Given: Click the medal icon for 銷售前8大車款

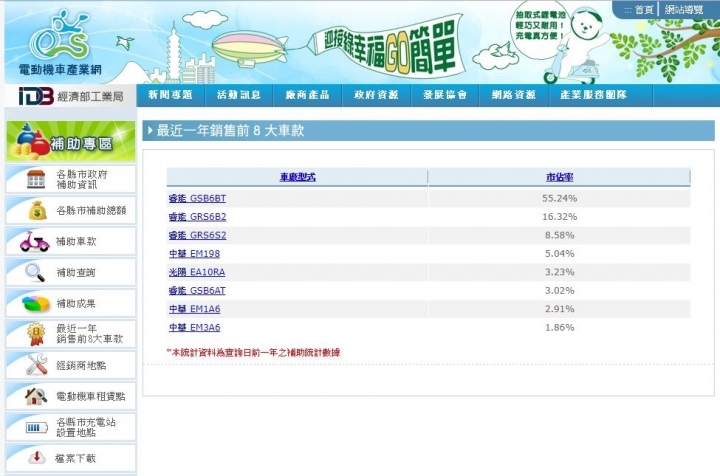Looking at the screenshot, I should [x=36, y=334].
